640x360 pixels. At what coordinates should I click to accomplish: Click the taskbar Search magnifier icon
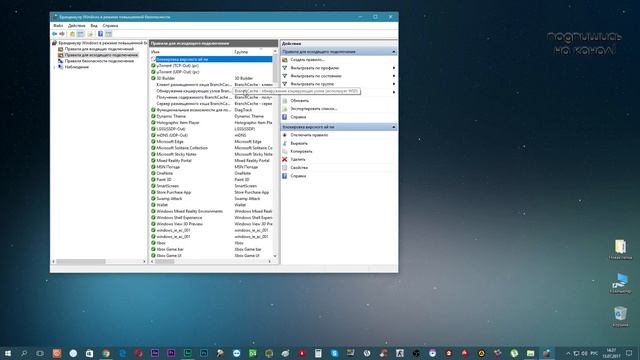pos(24,353)
